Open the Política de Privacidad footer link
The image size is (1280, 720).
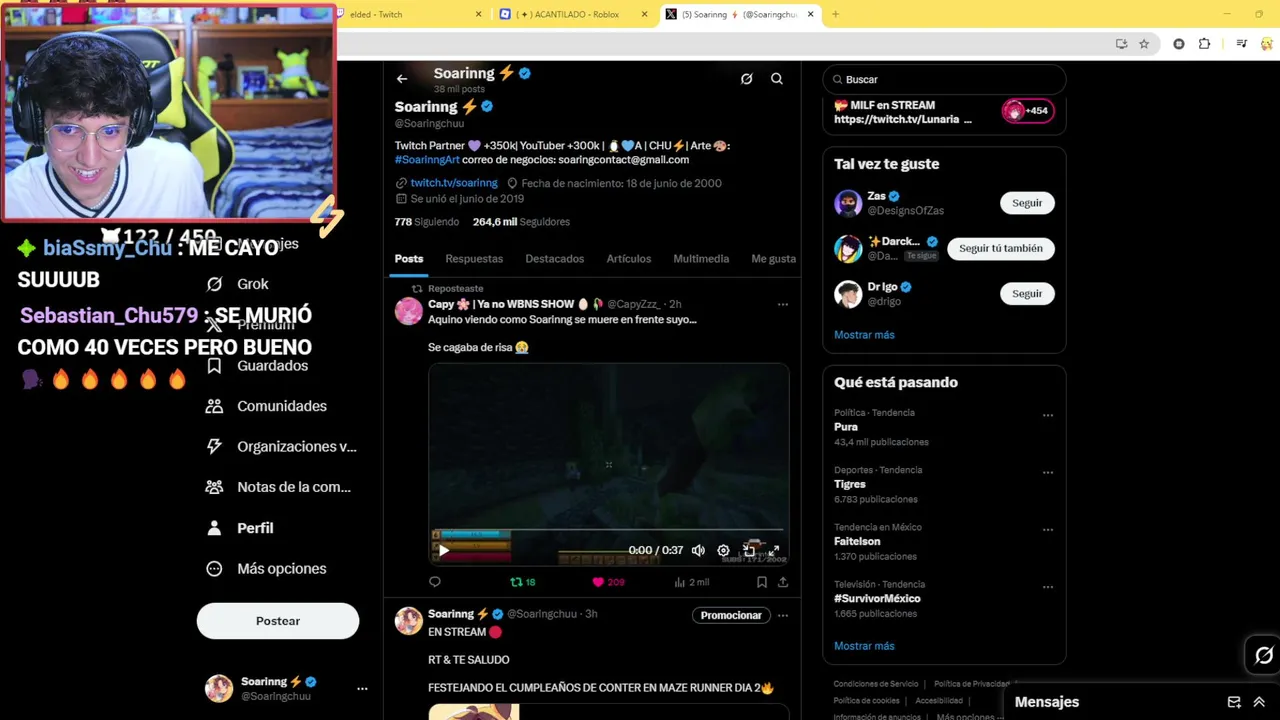click(x=972, y=684)
